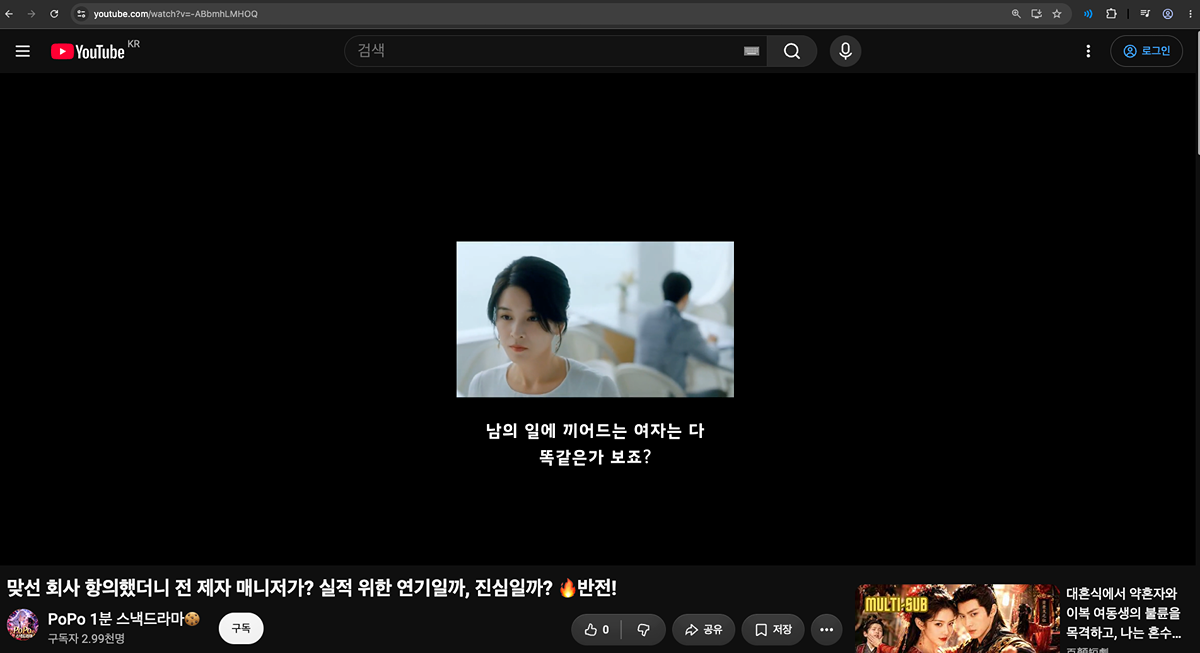Open the PoPo 1분 스낵드라마 channel name
This screenshot has width=1200, height=653.
click(x=124, y=619)
